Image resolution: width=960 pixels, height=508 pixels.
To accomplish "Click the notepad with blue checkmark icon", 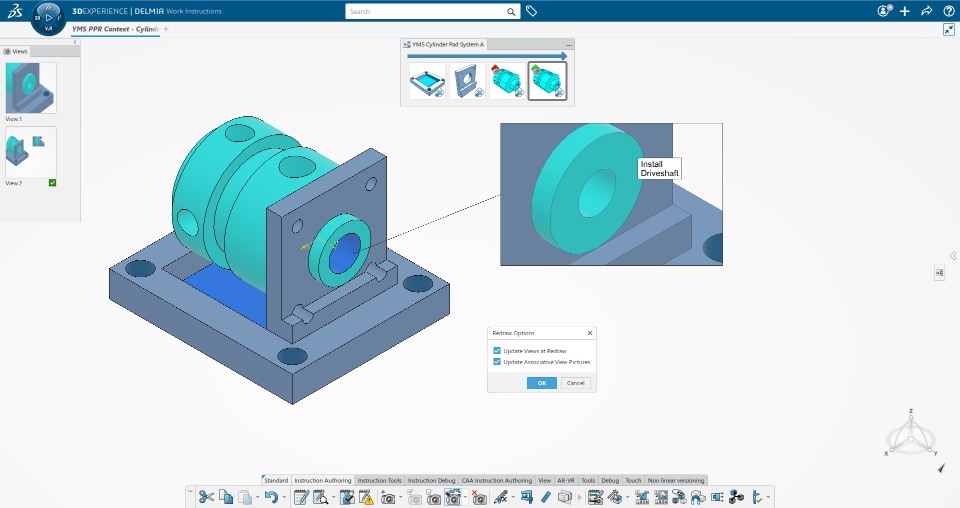I will pyautogui.click(x=347, y=497).
